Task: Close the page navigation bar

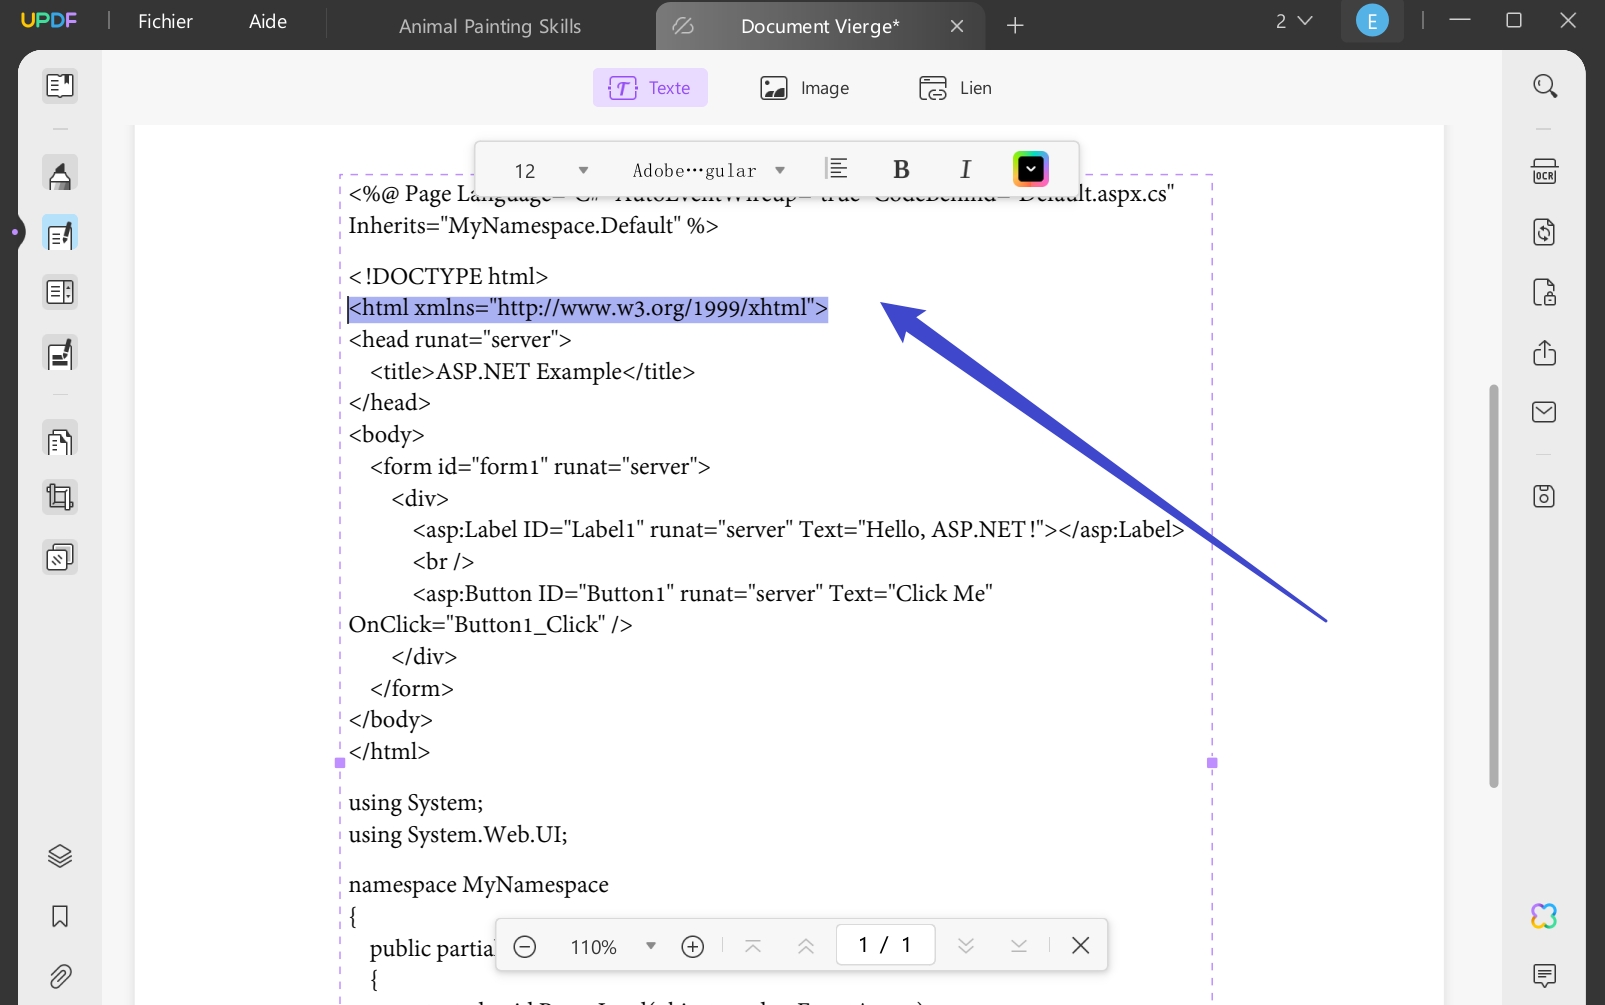Action: tap(1081, 946)
